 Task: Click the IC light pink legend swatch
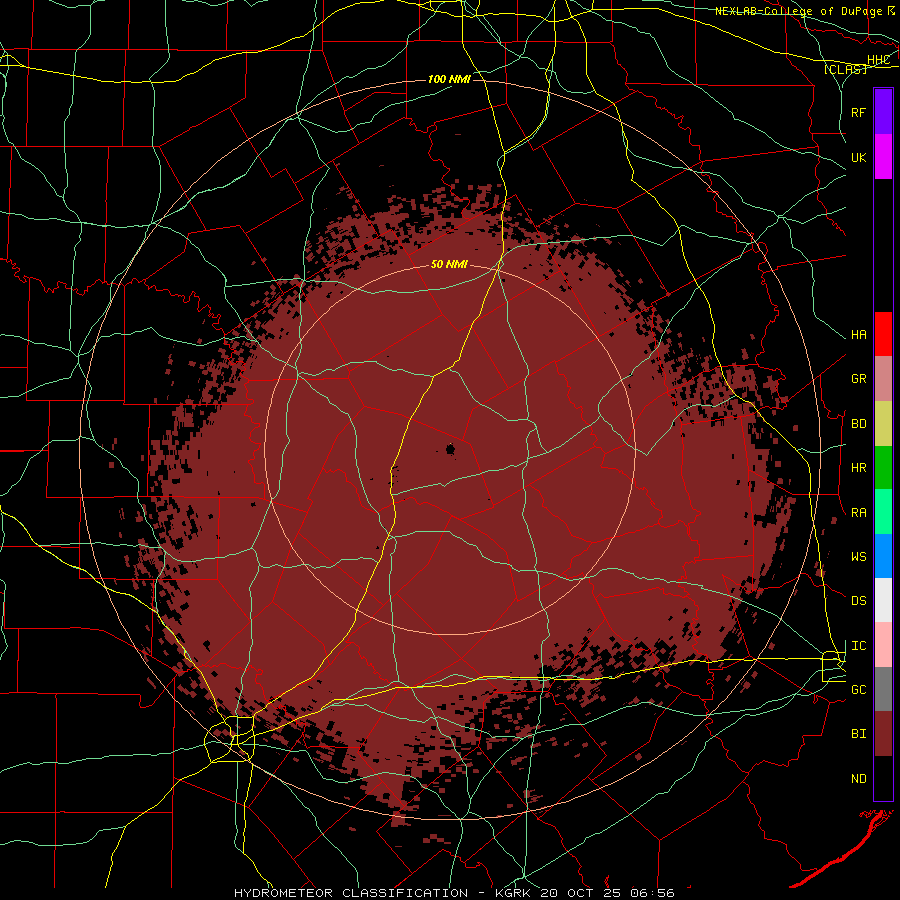pos(883,645)
